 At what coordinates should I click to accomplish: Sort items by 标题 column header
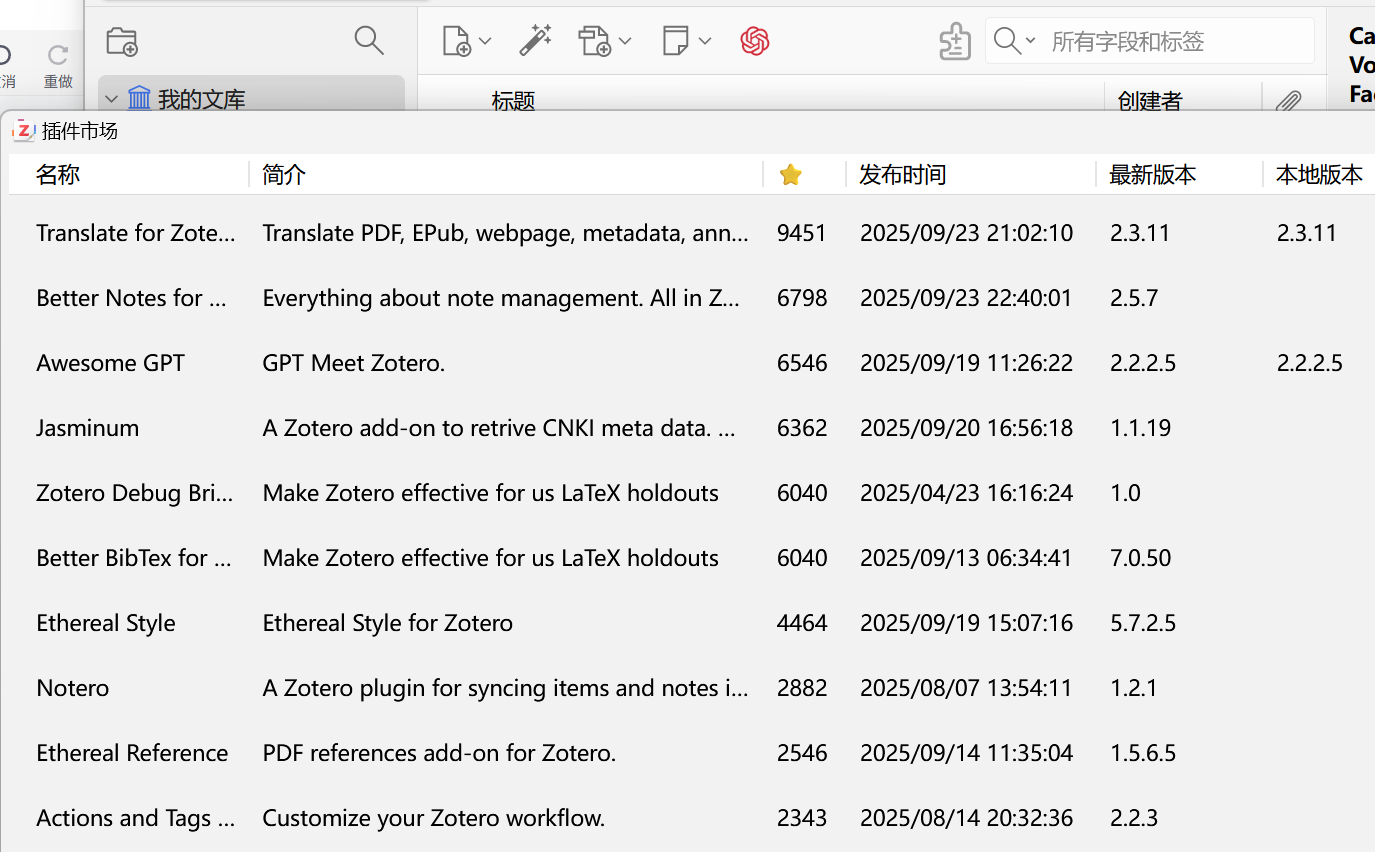513,101
